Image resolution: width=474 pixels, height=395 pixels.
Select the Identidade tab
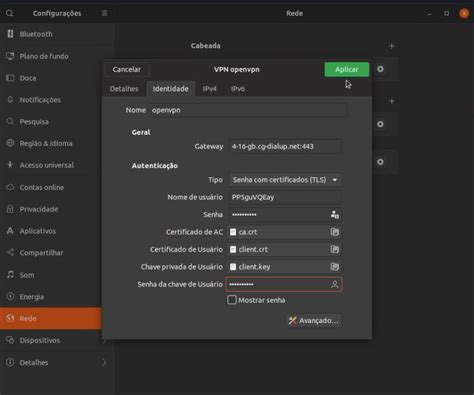[x=171, y=89]
